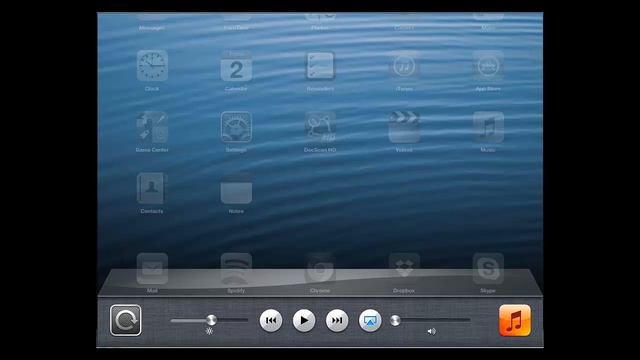Open the Contacts app
The image size is (640, 360).
click(x=152, y=188)
